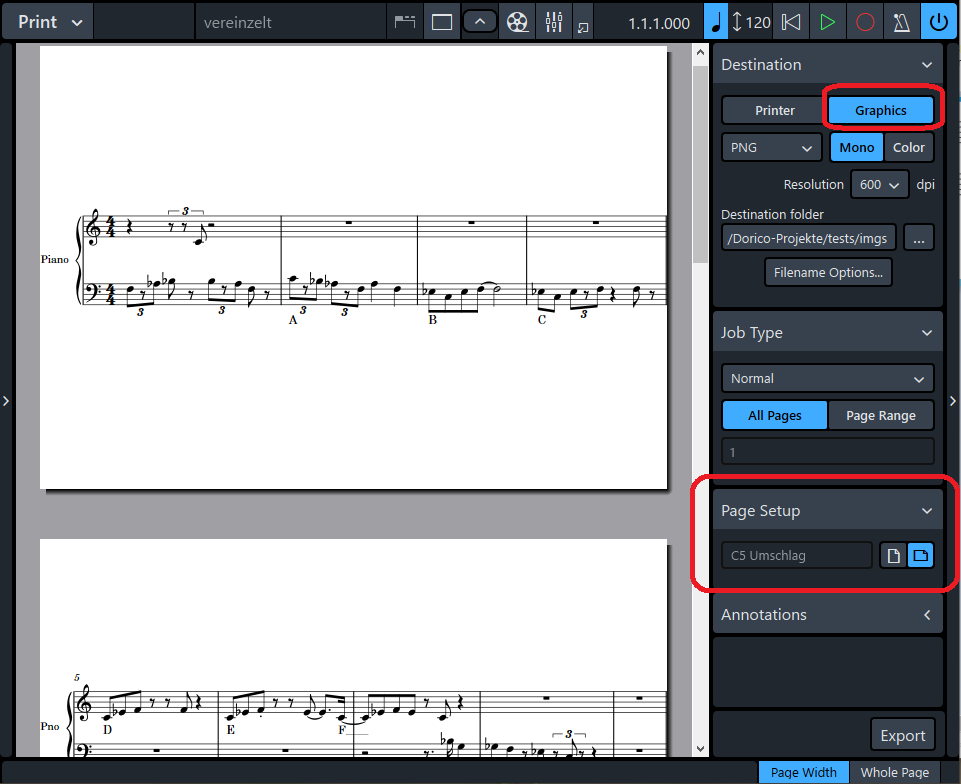Viewport: 961px width, 784px height.
Task: Click the preview scrollbar down arrow
Action: click(701, 748)
